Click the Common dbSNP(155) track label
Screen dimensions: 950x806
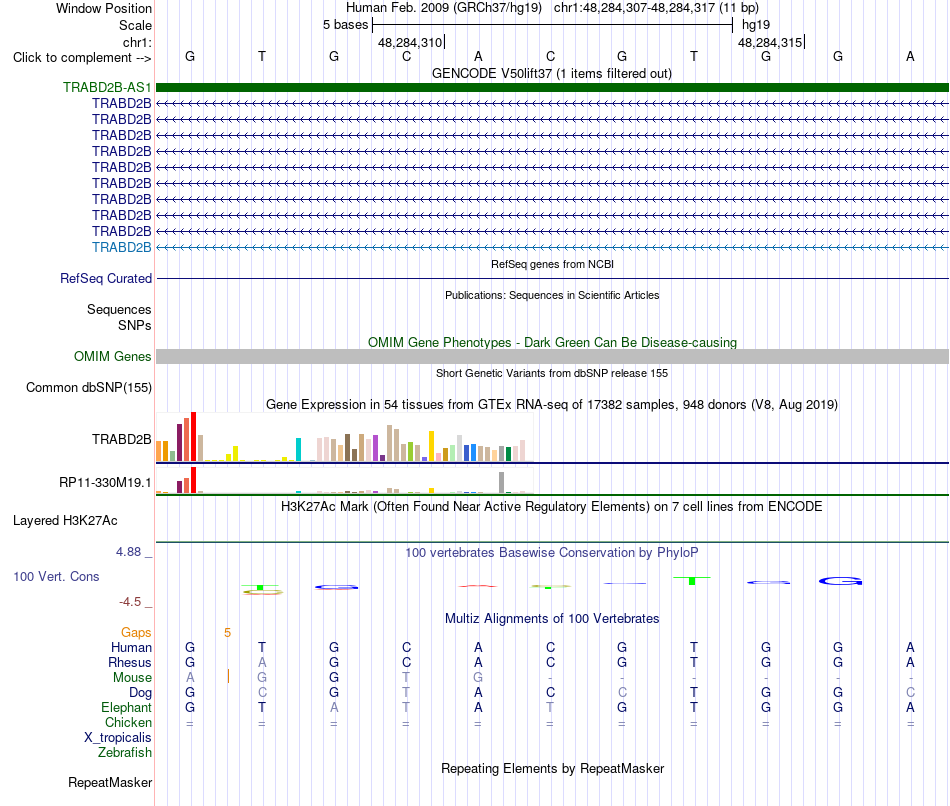click(88, 387)
